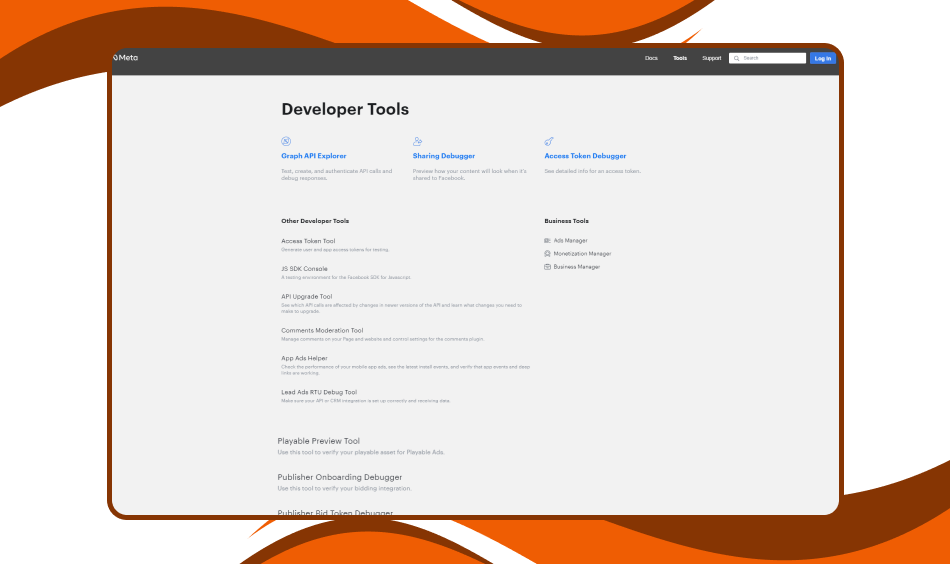Open the App Ads Helper link

pos(304,359)
